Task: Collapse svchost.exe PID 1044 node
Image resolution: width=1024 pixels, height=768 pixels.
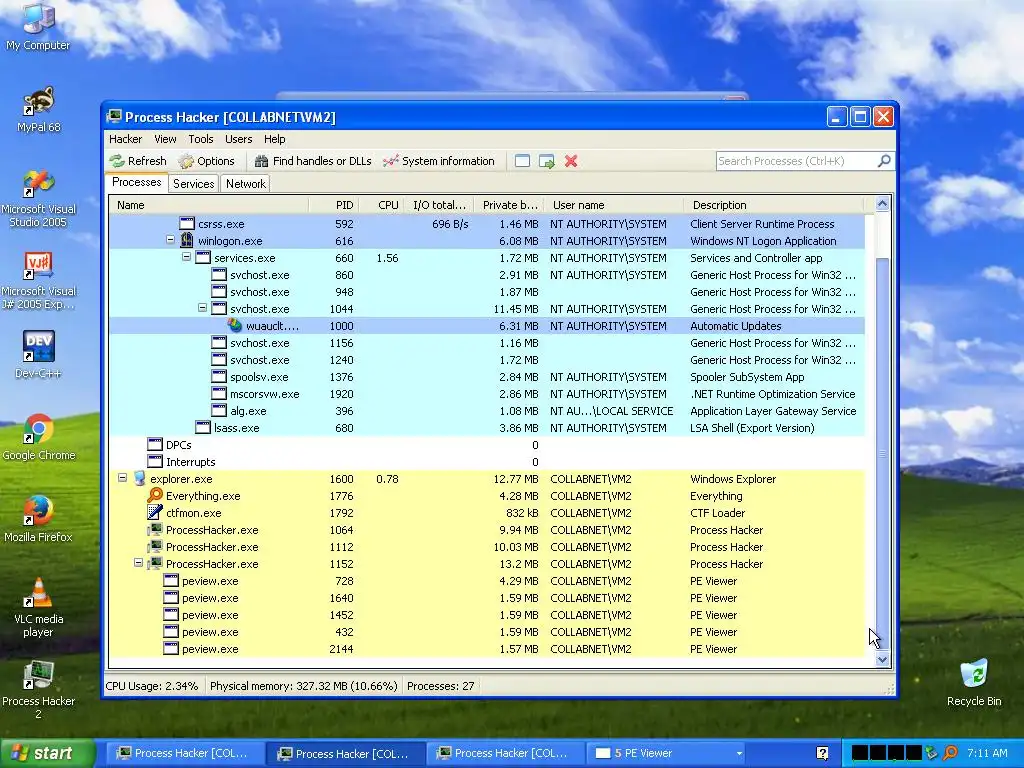Action: pyautogui.click(x=202, y=308)
